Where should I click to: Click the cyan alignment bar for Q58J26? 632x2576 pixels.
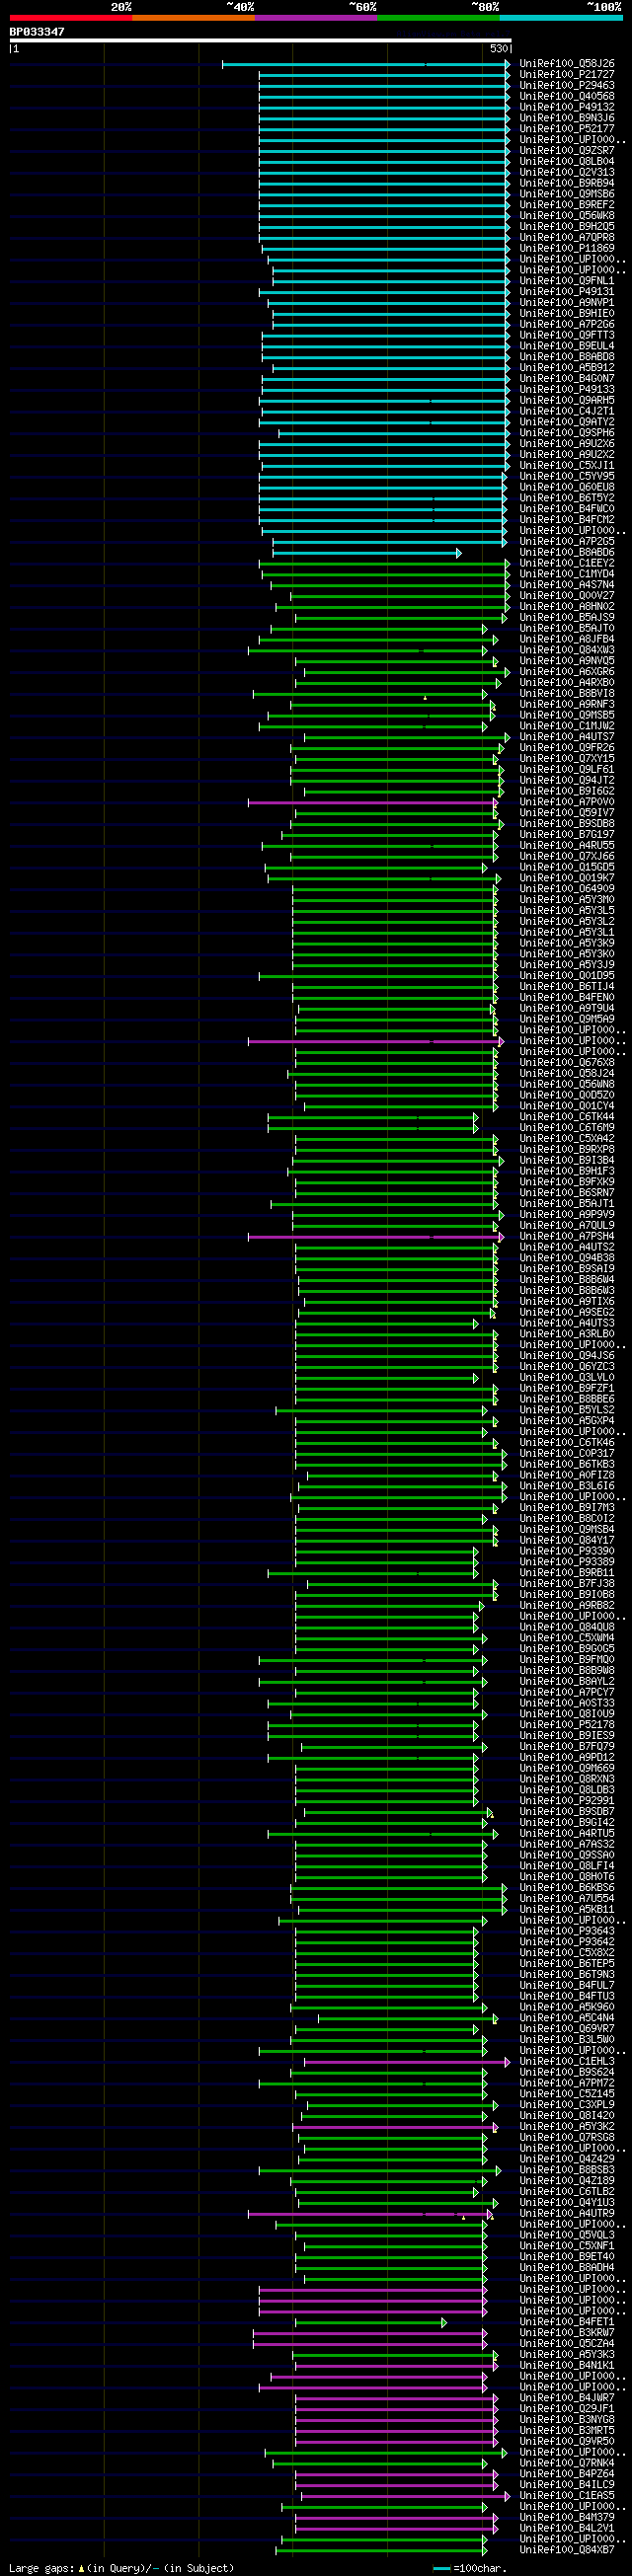366,64
